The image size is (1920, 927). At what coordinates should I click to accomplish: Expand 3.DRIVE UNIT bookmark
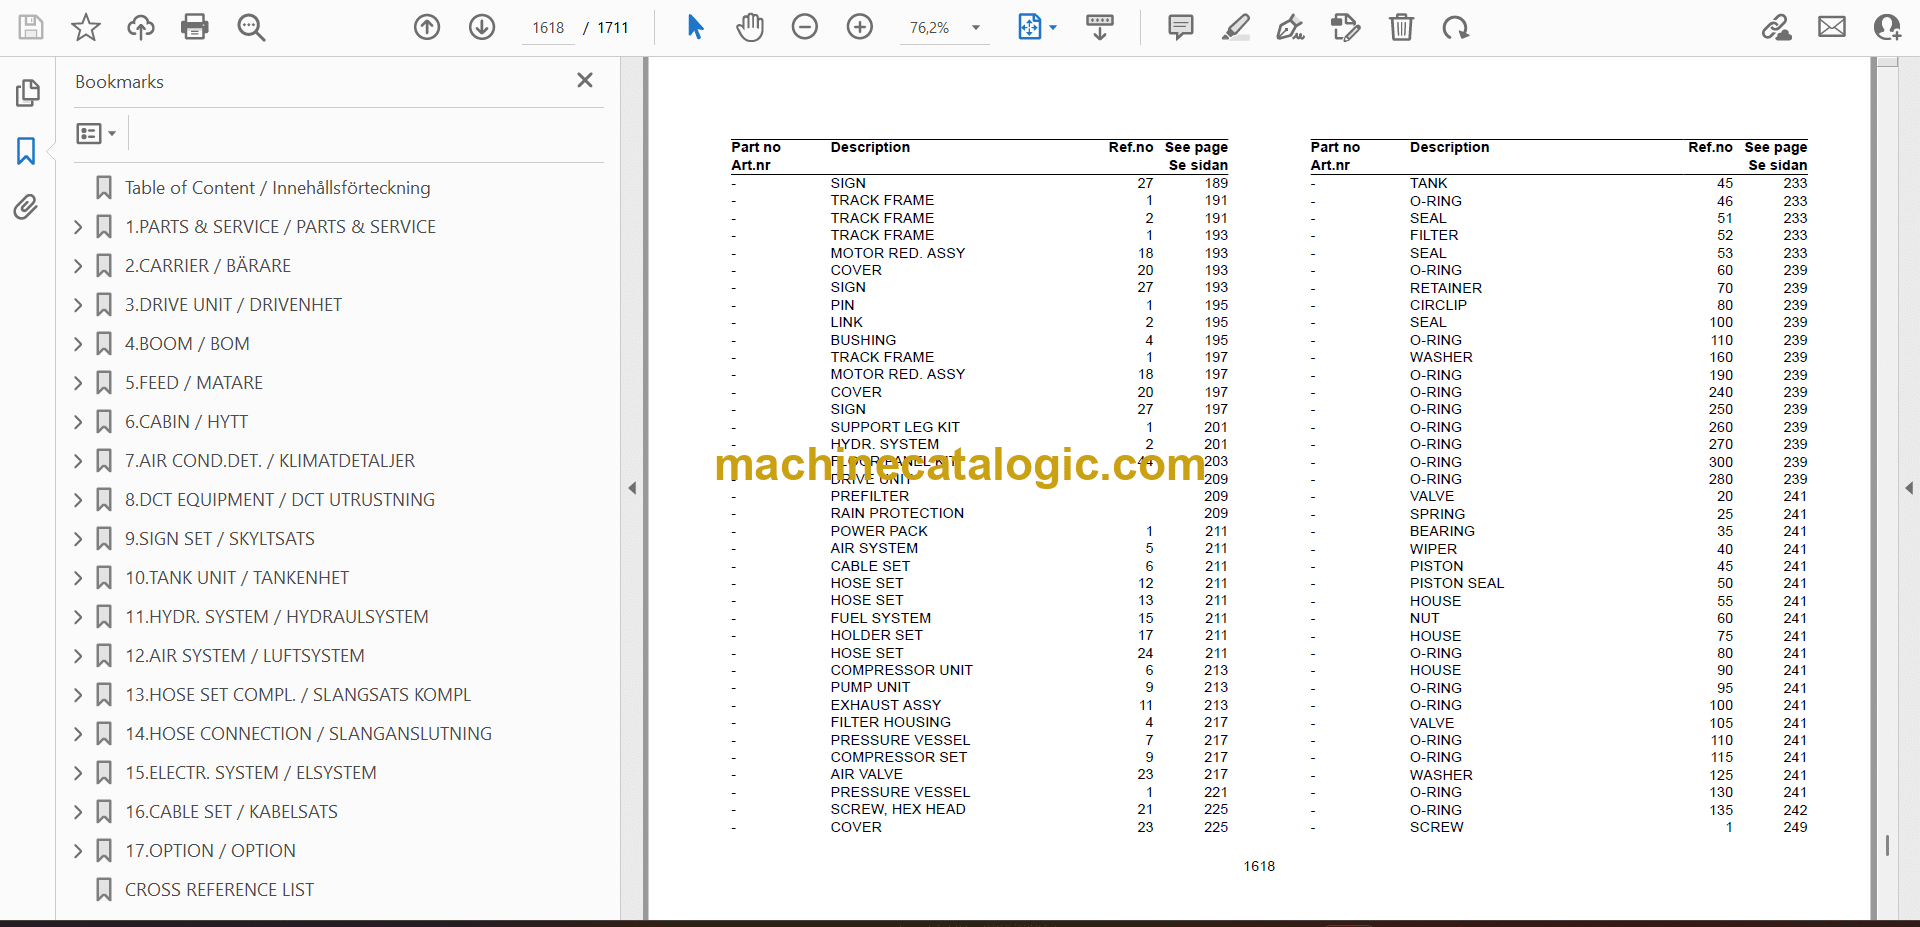(x=78, y=305)
